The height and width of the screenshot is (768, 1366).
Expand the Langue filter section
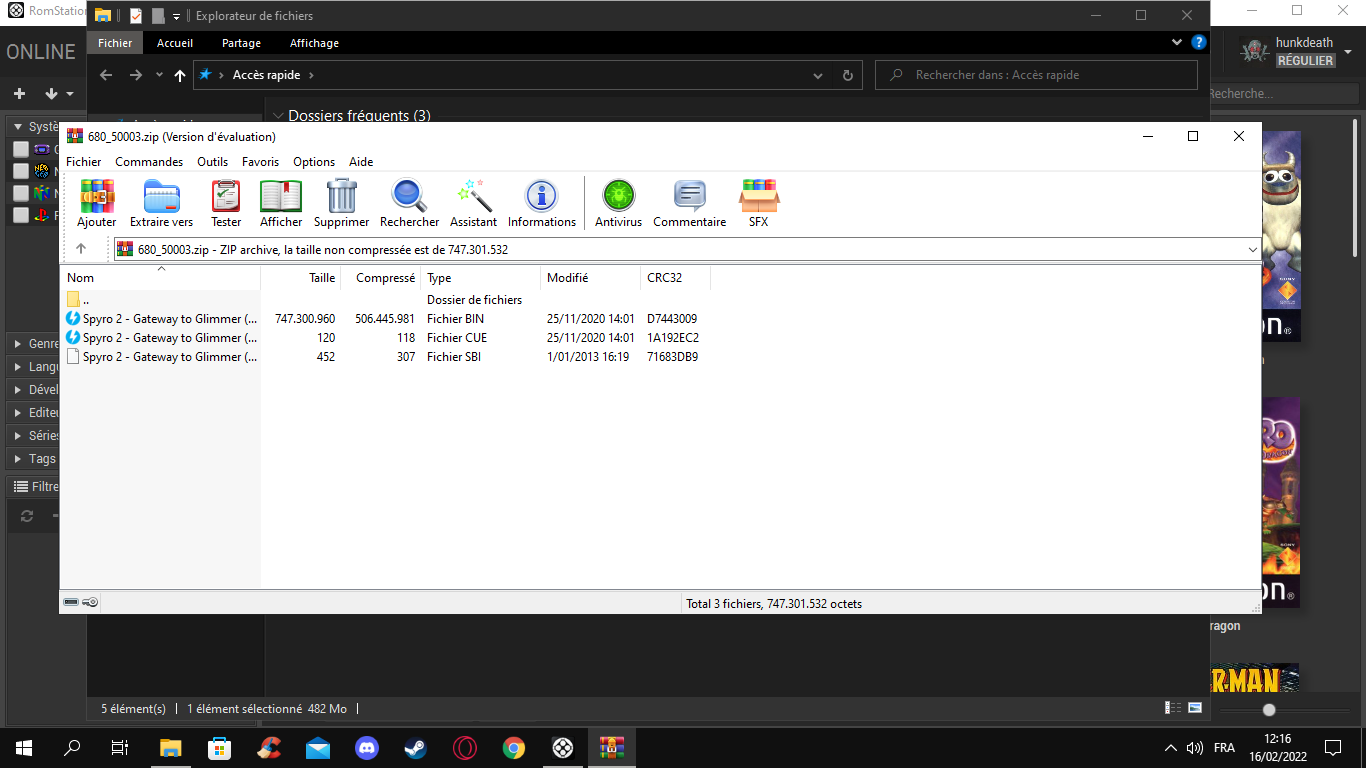pyautogui.click(x=18, y=367)
